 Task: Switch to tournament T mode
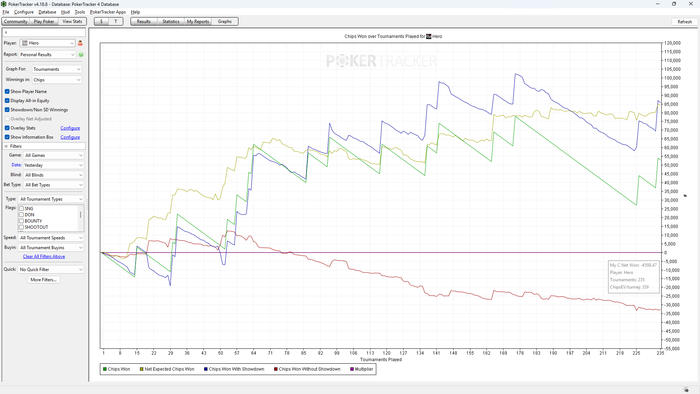click(x=116, y=21)
